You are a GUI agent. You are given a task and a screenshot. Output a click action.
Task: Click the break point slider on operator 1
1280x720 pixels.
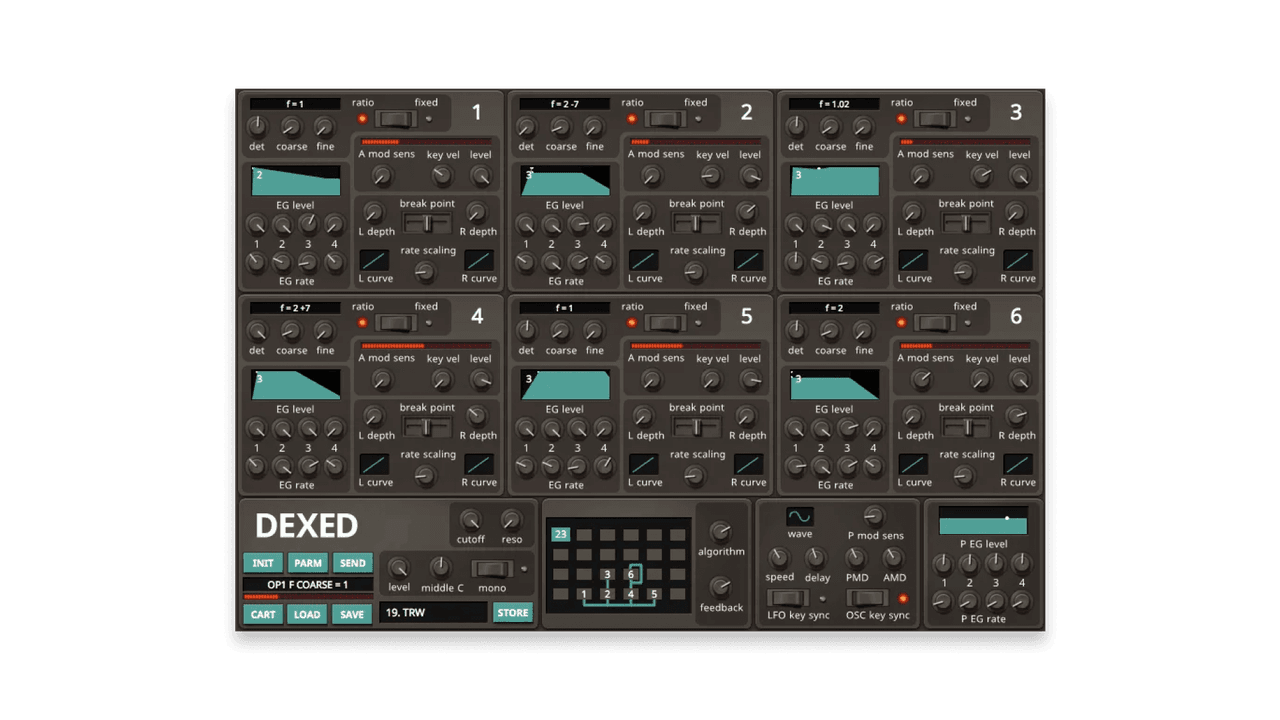tap(427, 222)
